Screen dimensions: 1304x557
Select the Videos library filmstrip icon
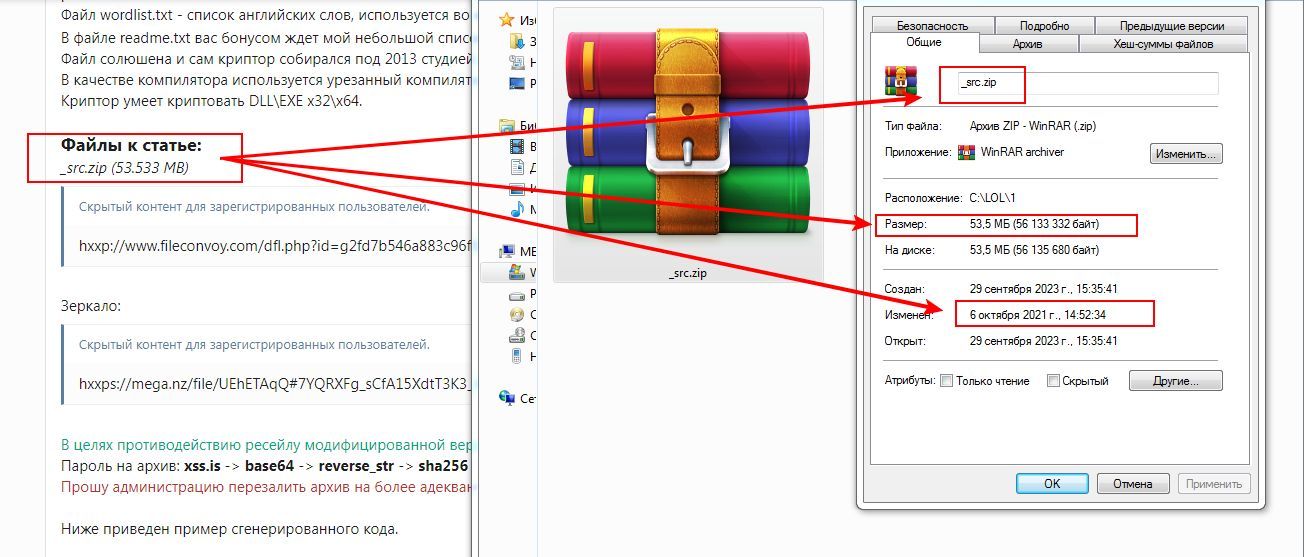[517, 146]
